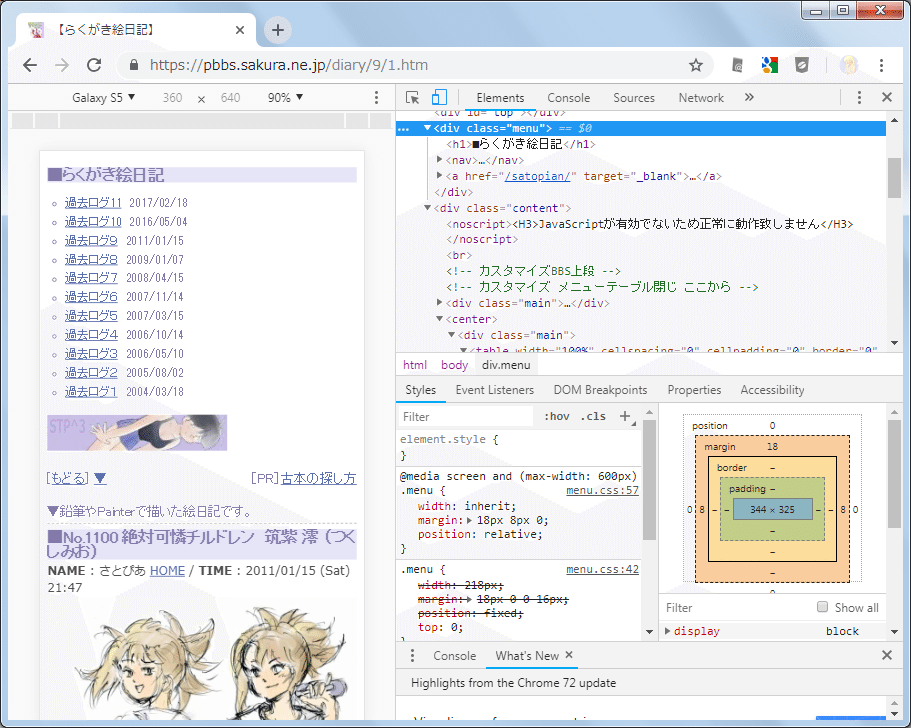Expand the display computed property
The image size is (911, 728).
pos(668,630)
